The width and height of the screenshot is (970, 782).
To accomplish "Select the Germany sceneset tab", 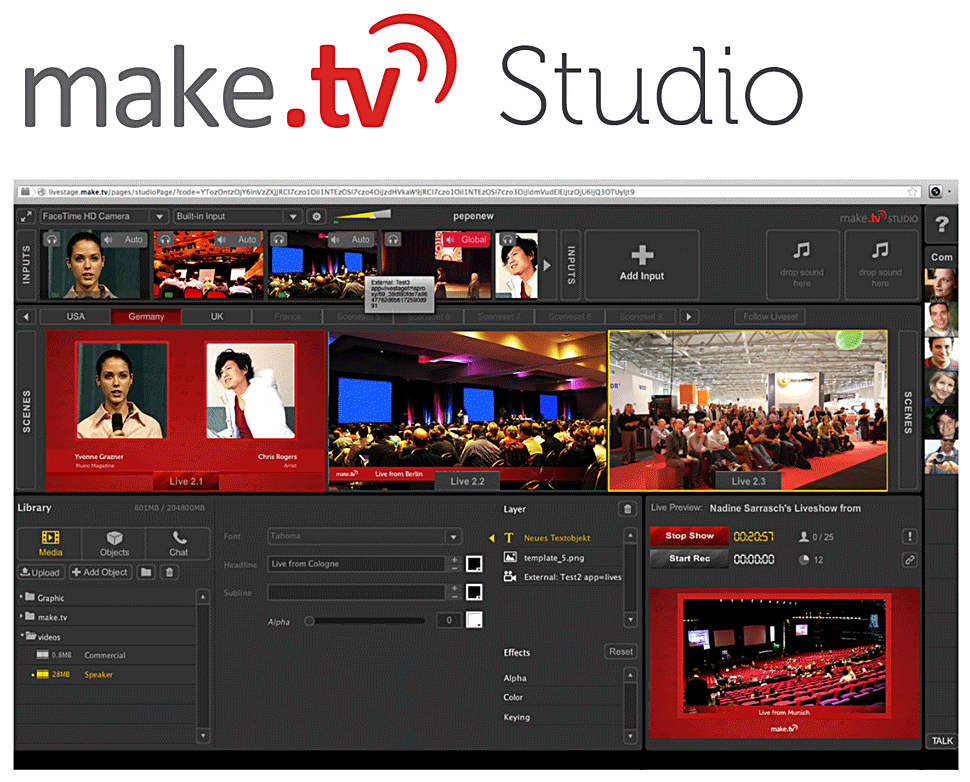I will tap(145, 317).
